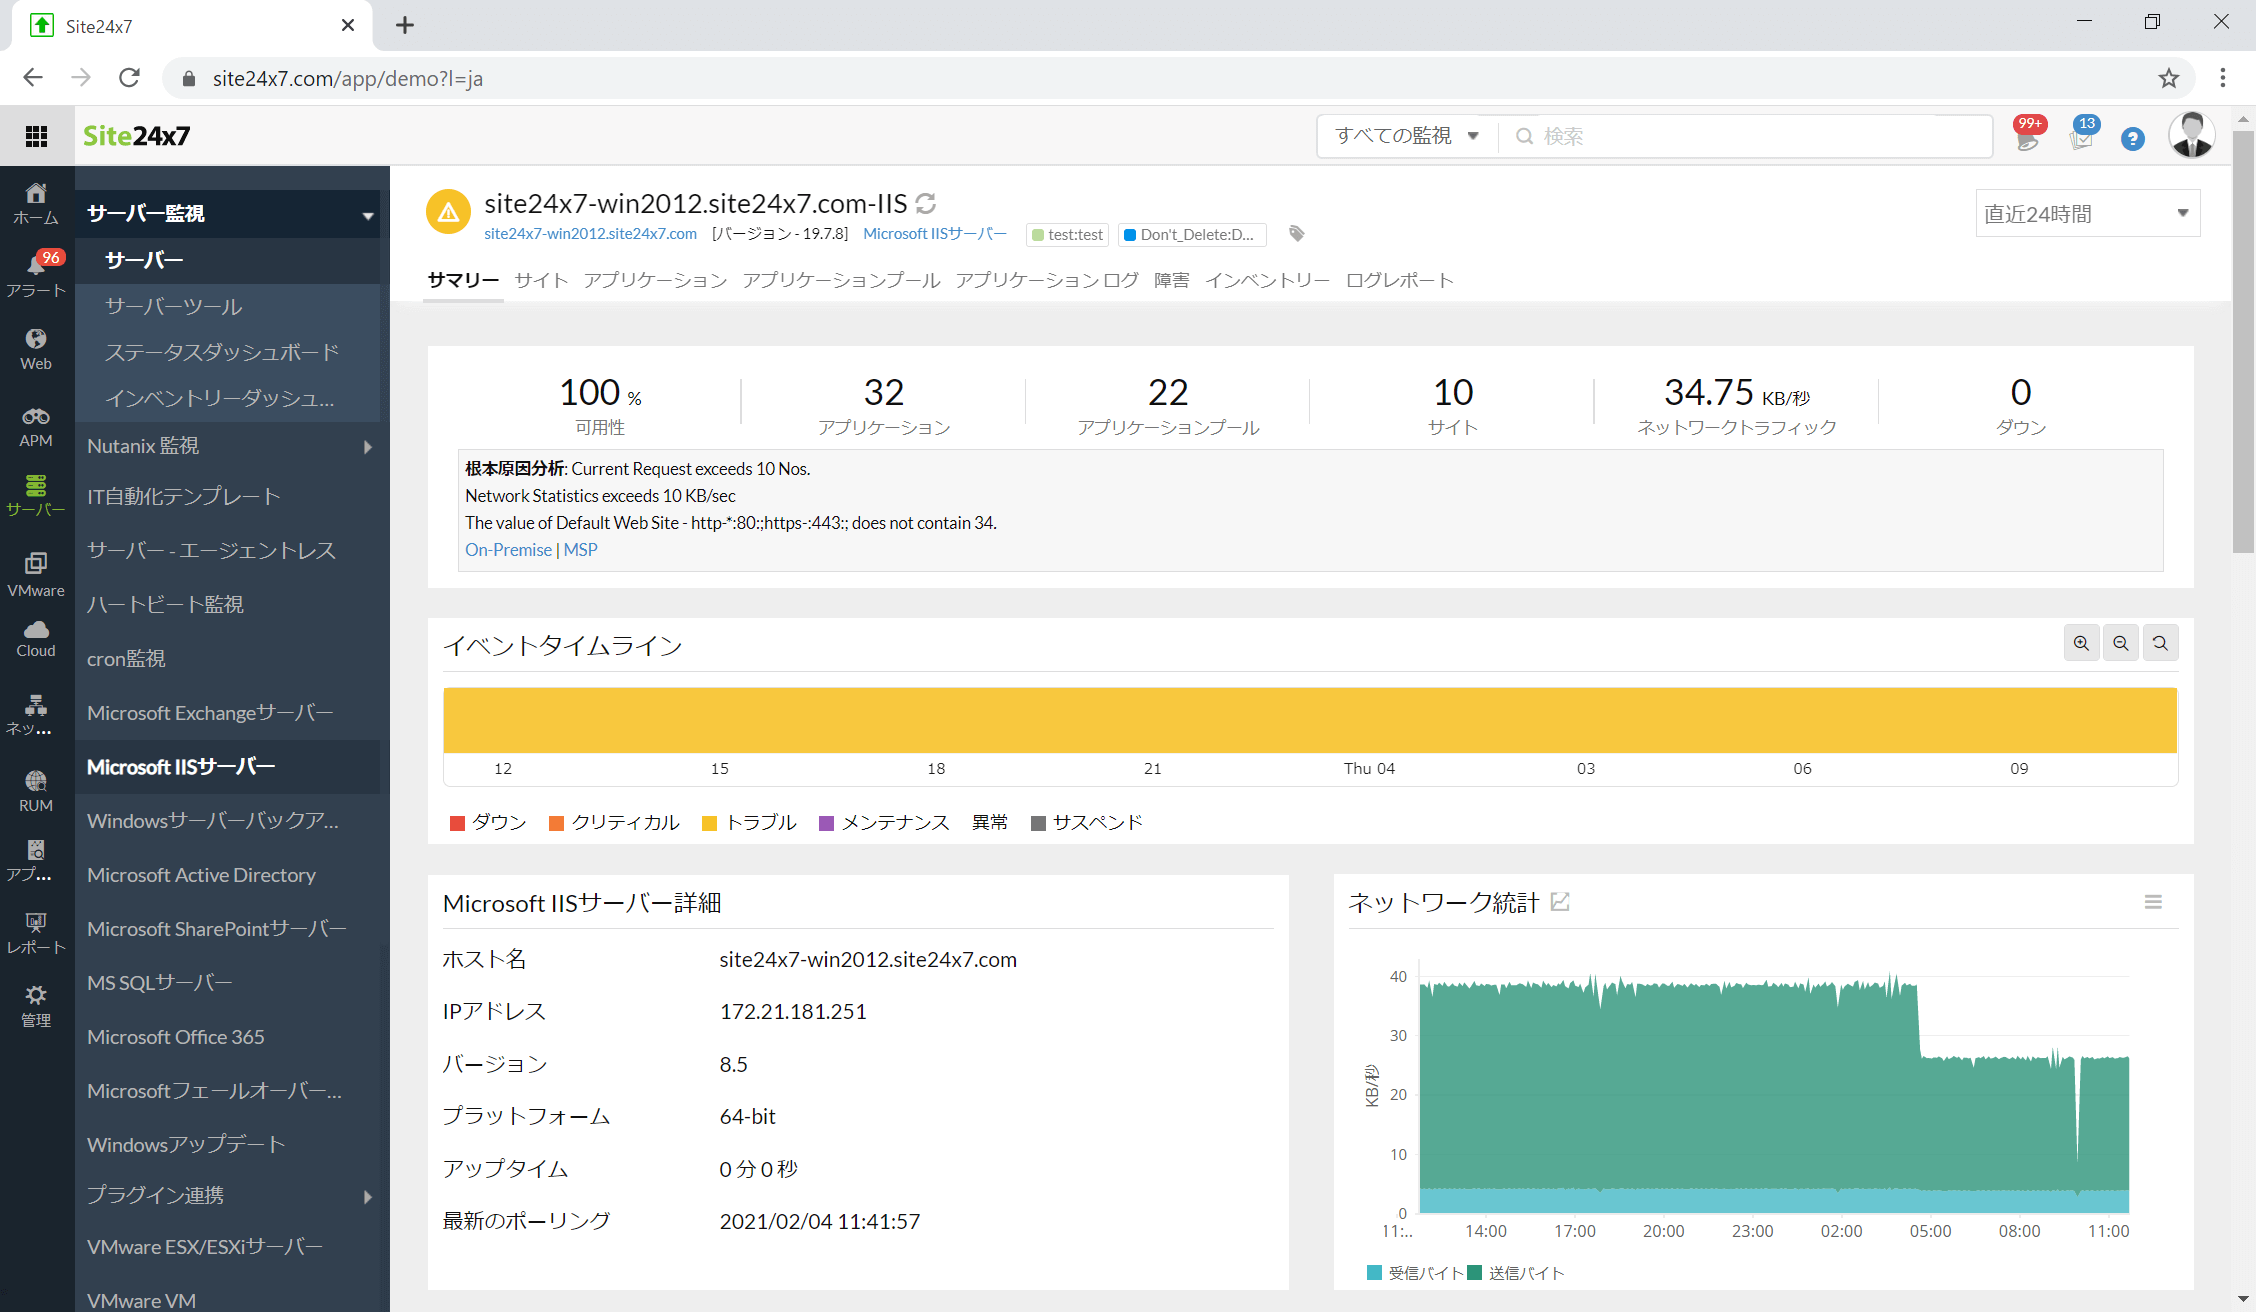Screen dimensions: 2256x1312
Task: Open the すべての監視 filter dropdown
Action: coord(1407,136)
